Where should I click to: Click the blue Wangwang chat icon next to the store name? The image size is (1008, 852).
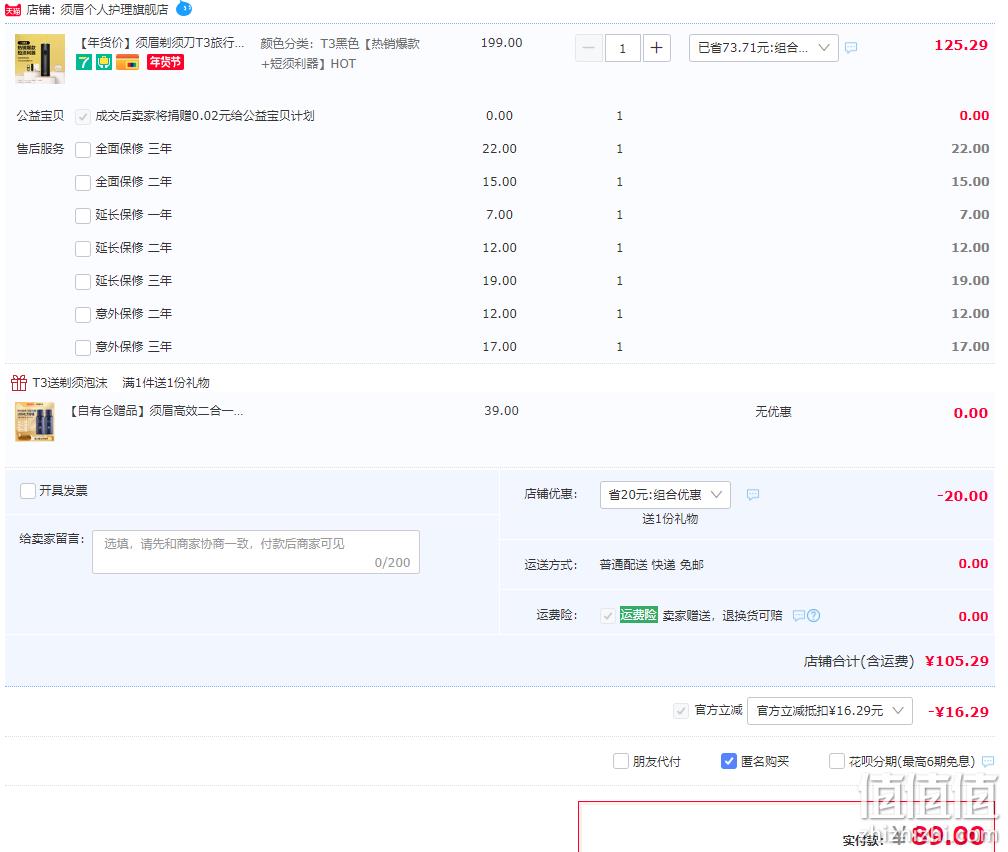[184, 8]
